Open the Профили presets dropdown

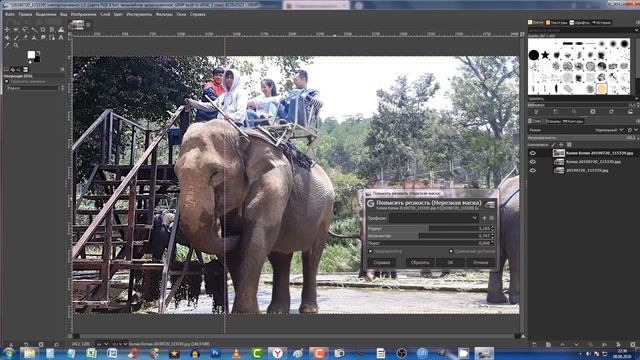pyautogui.click(x=434, y=218)
